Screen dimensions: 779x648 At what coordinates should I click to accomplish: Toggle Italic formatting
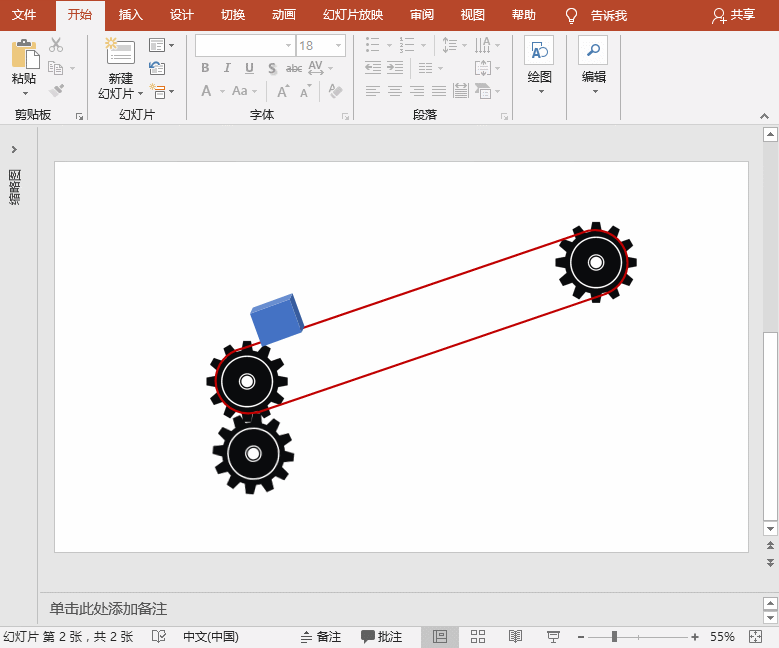tap(227, 68)
